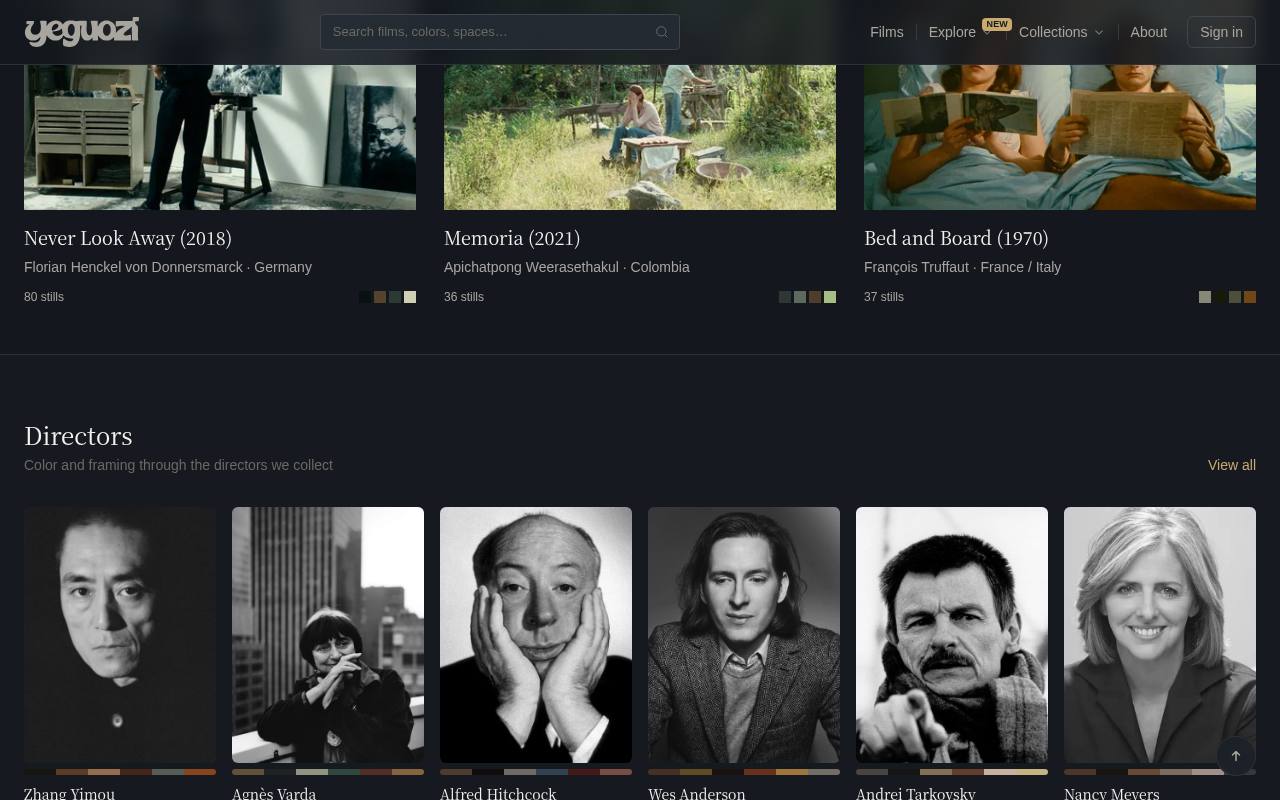Click the '80 stills' count
This screenshot has height=800, width=1280.
click(x=44, y=297)
